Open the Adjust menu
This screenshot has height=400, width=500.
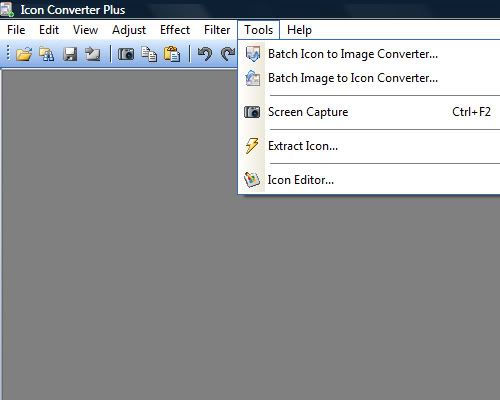129,30
